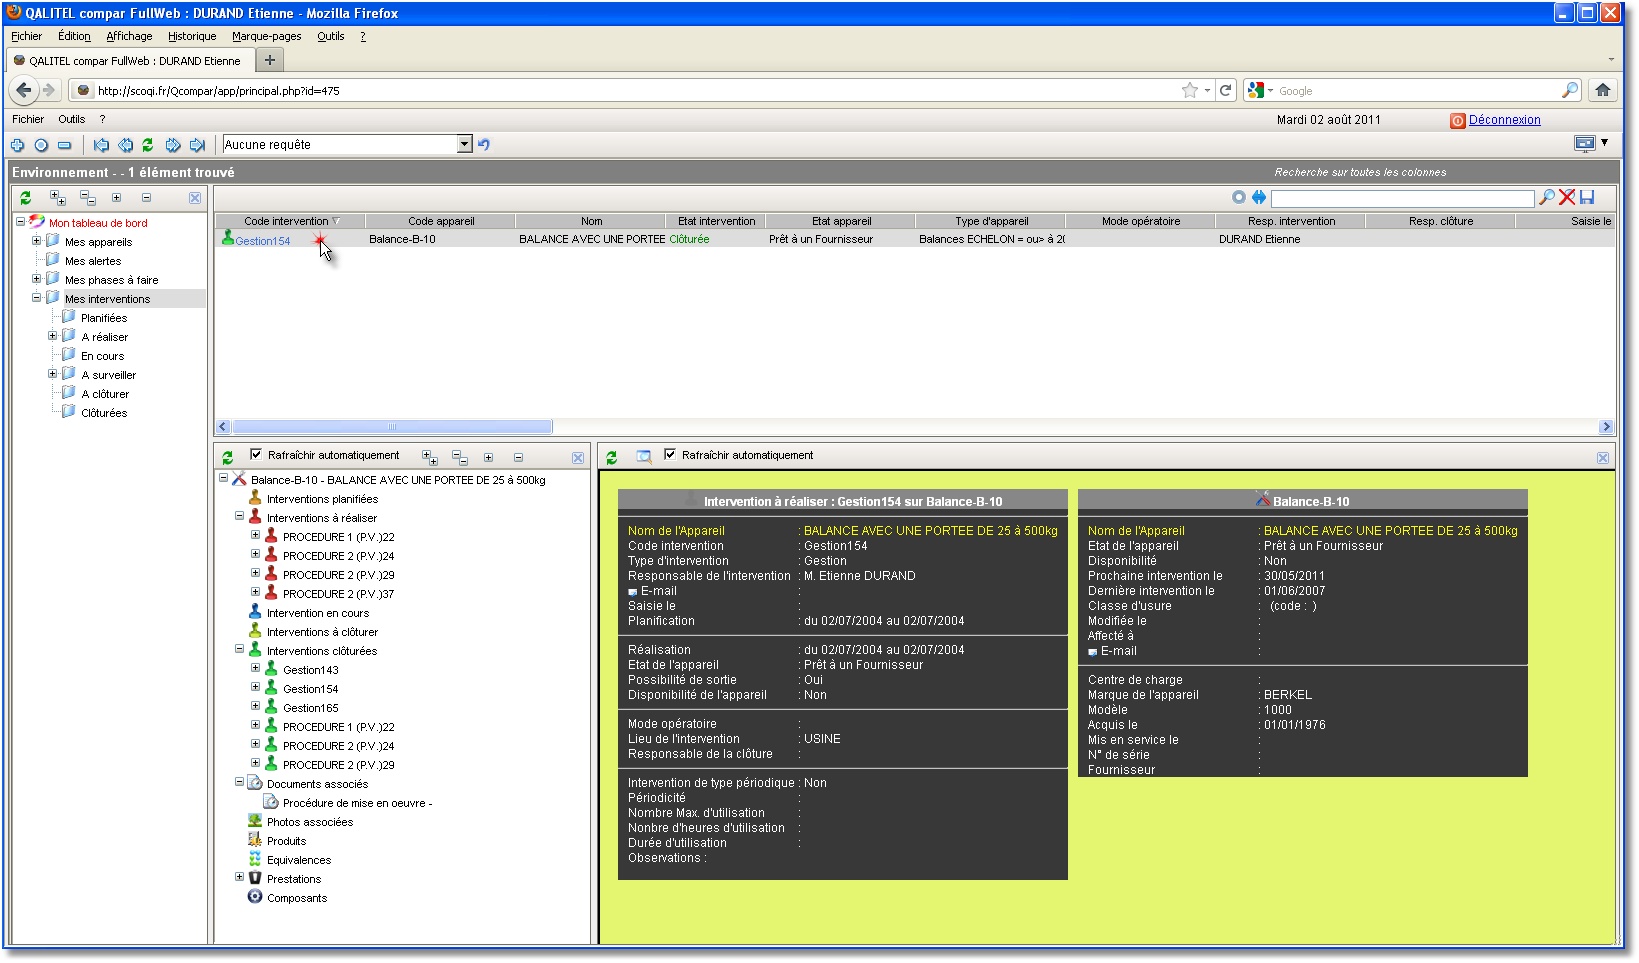Image resolution: width=1639 pixels, height=963 pixels.
Task: Collapse Interventions à réaliser node
Action: click(239, 516)
